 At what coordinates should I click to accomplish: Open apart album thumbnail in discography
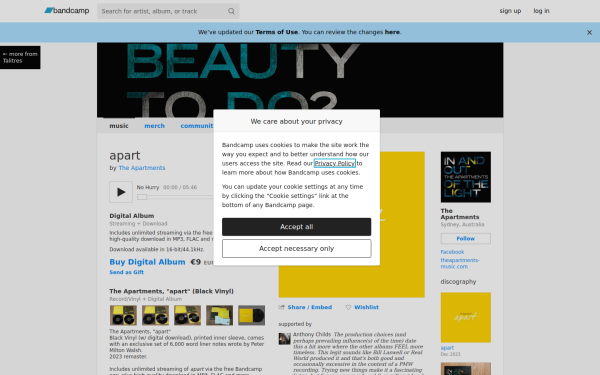click(466, 318)
